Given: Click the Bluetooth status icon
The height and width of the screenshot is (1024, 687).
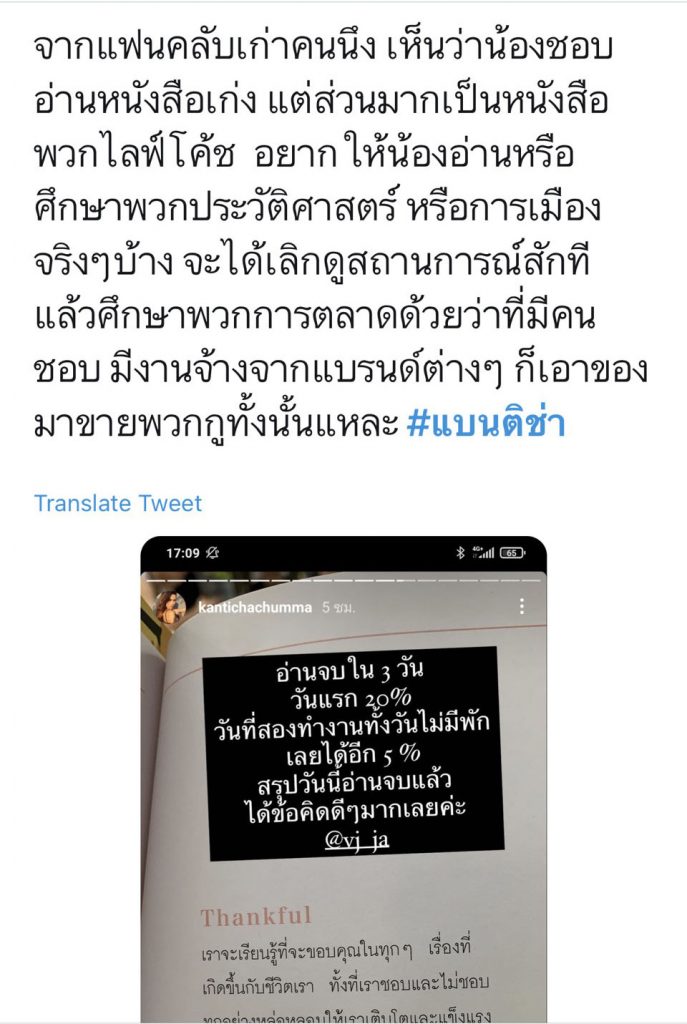Looking at the screenshot, I should (460, 553).
